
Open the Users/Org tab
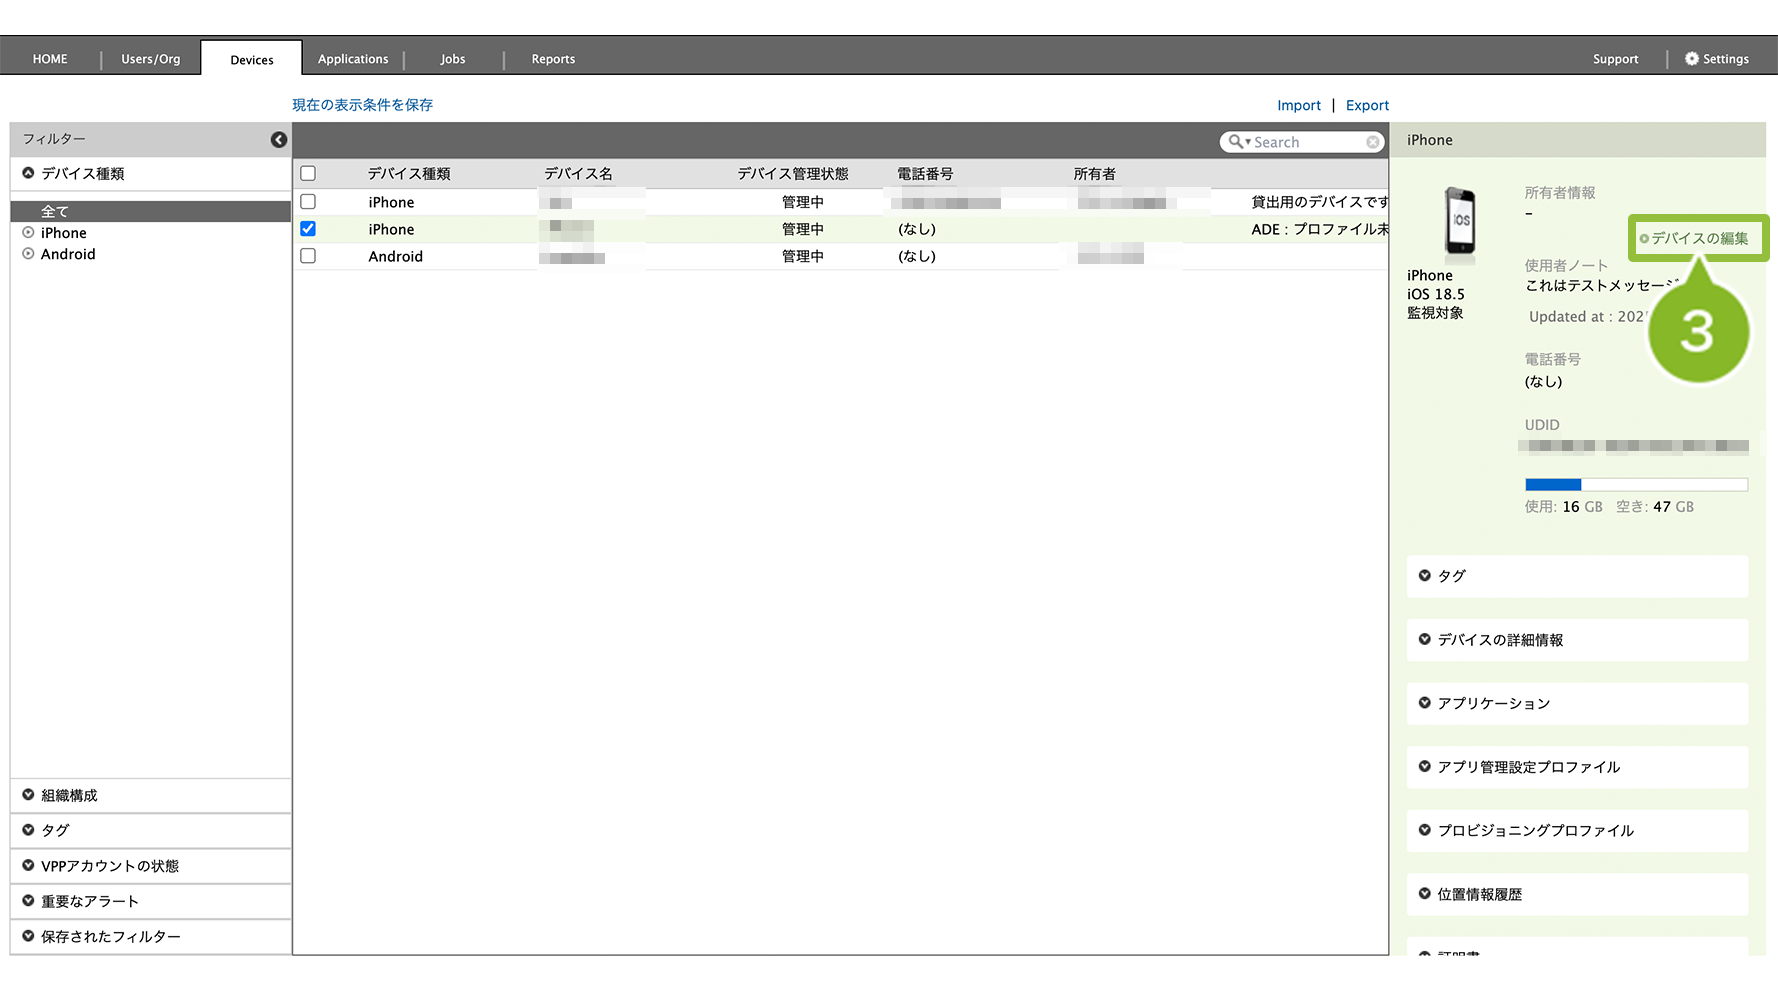(151, 59)
